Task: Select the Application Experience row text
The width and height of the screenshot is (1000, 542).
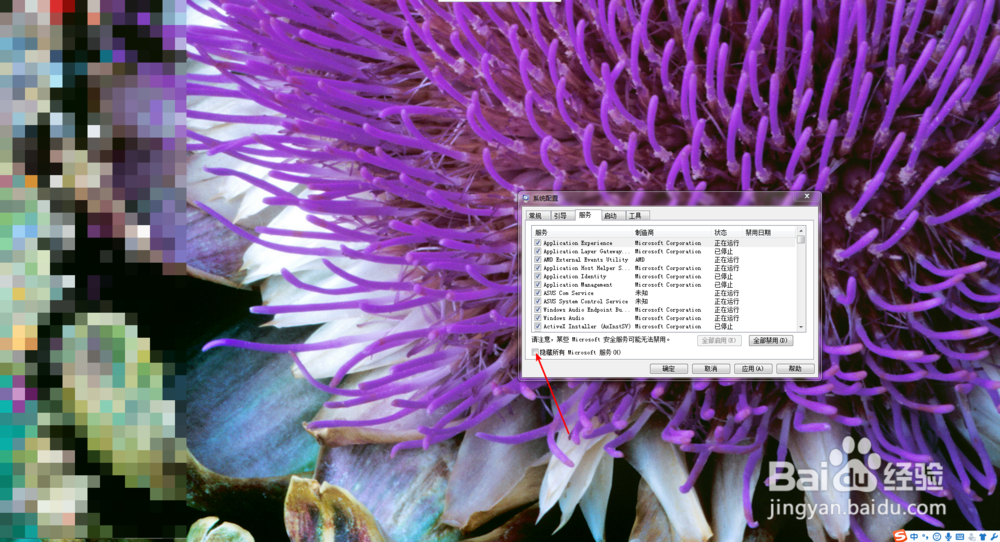Action: (578, 243)
